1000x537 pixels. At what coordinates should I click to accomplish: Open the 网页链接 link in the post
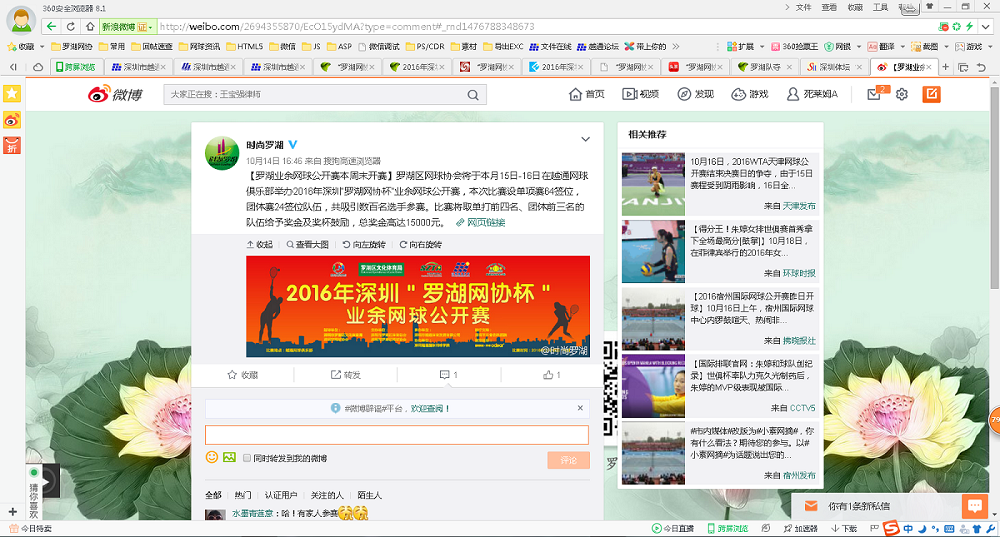click(481, 222)
